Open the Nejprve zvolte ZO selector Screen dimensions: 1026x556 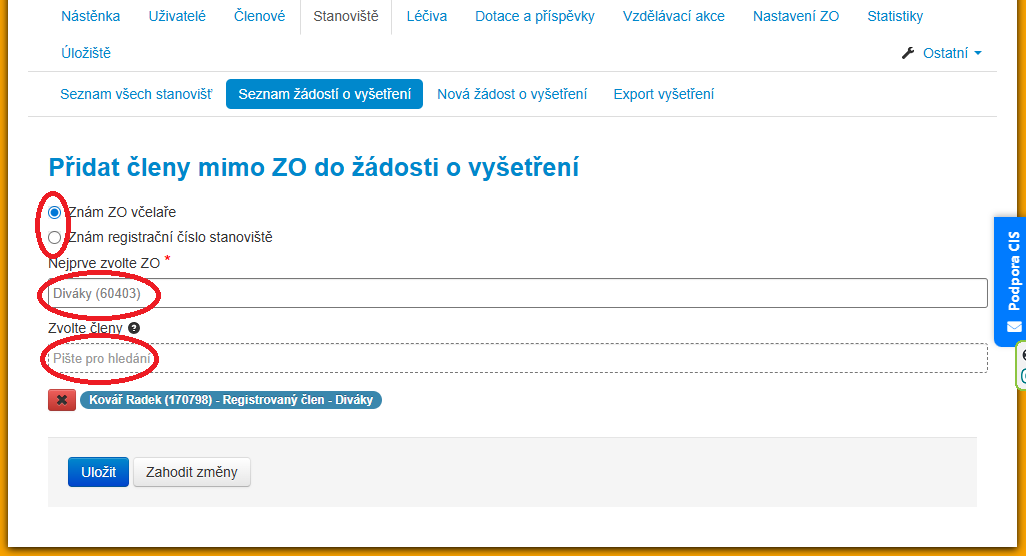click(x=517, y=294)
